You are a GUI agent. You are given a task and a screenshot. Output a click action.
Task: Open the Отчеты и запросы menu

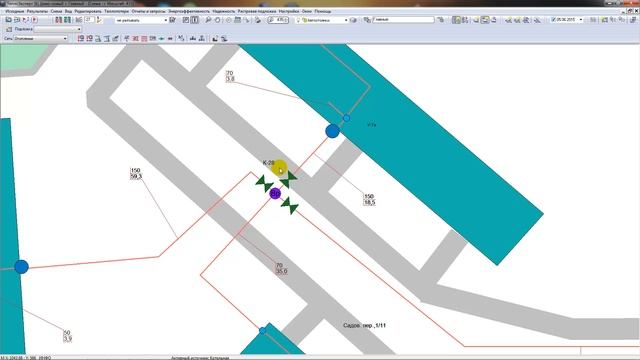[148, 11]
